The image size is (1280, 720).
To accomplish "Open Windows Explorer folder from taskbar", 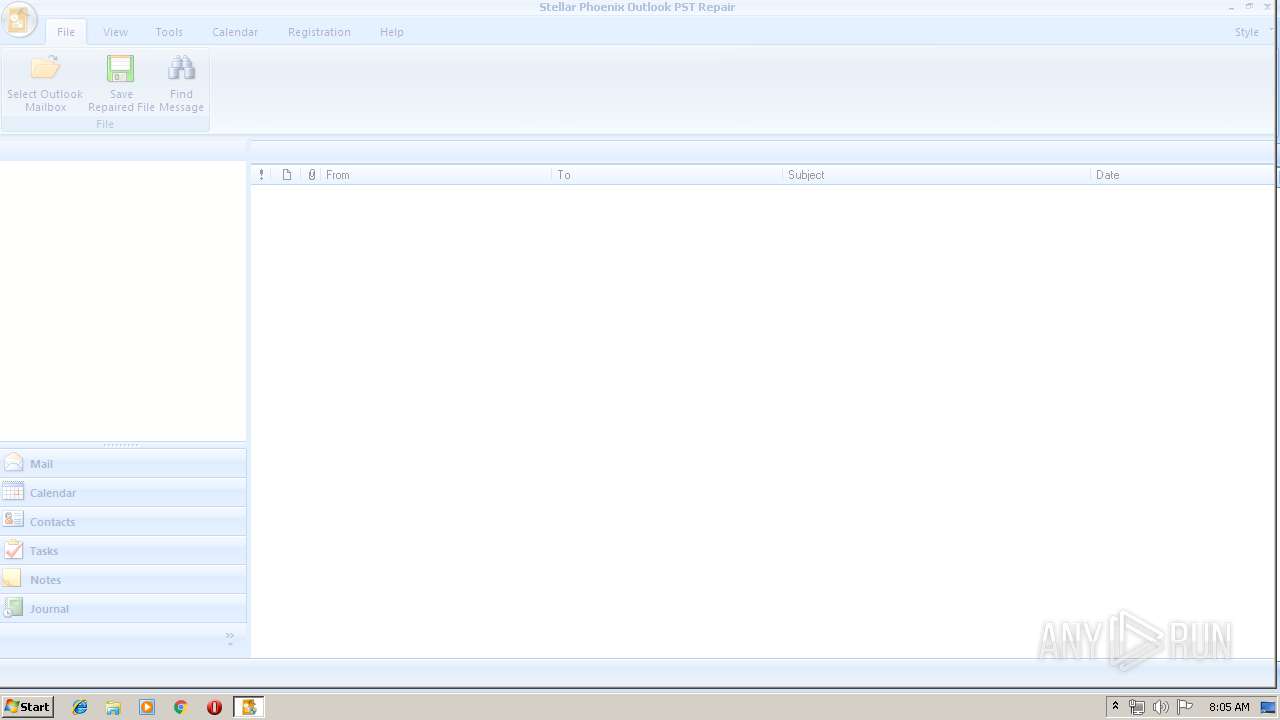I will pos(113,707).
